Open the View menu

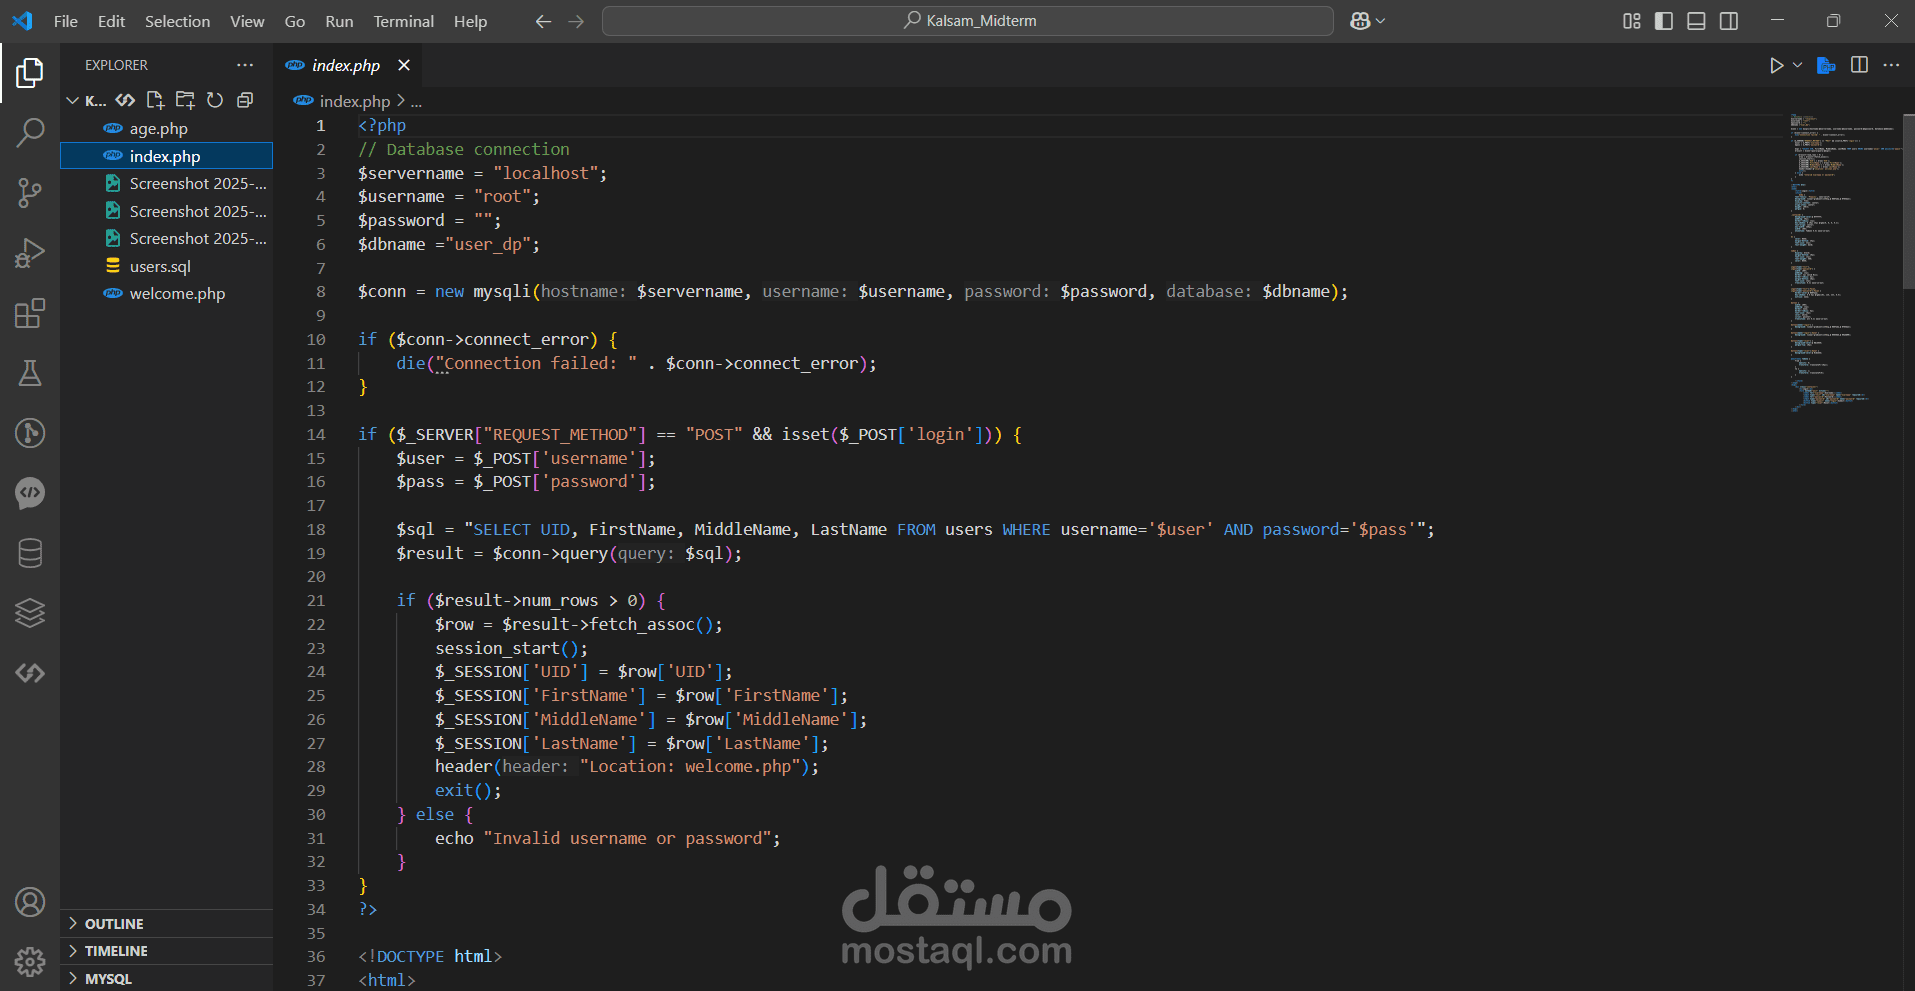pos(247,21)
